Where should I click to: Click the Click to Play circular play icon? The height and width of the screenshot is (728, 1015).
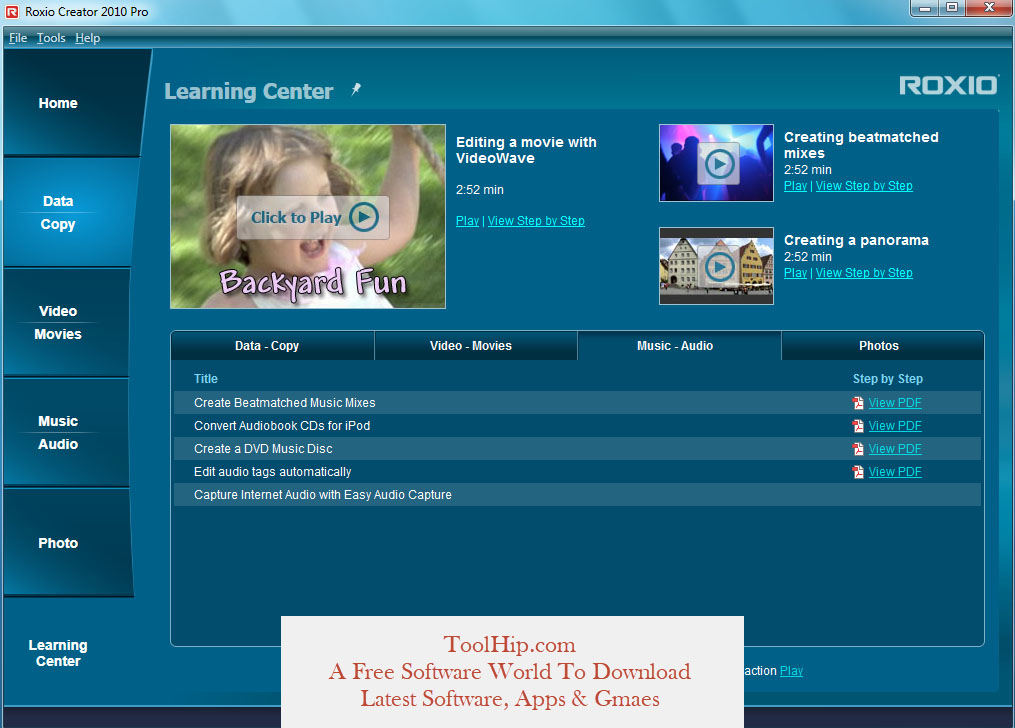tap(364, 217)
